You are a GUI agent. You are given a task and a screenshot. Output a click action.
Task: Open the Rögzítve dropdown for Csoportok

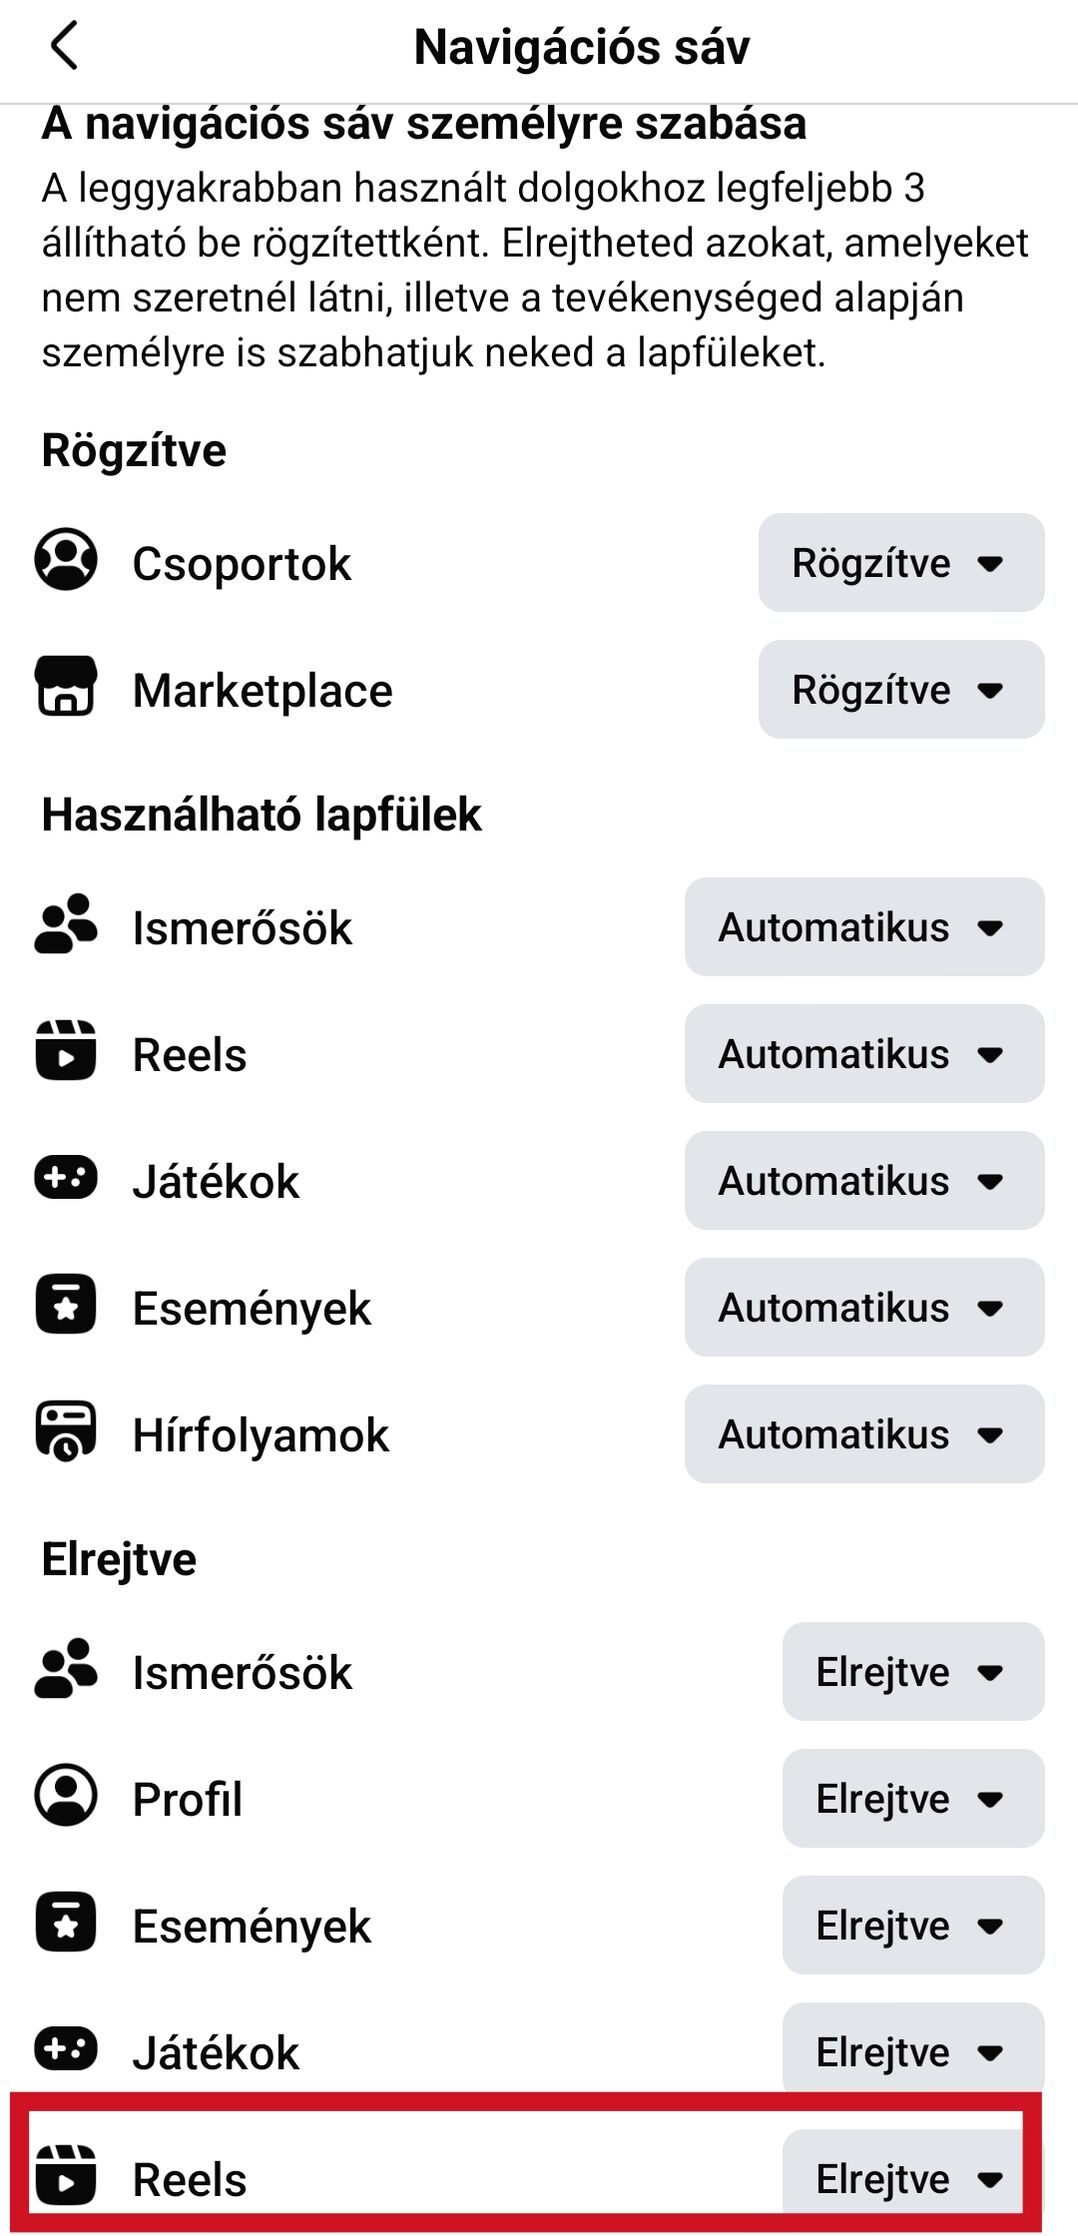tap(901, 563)
